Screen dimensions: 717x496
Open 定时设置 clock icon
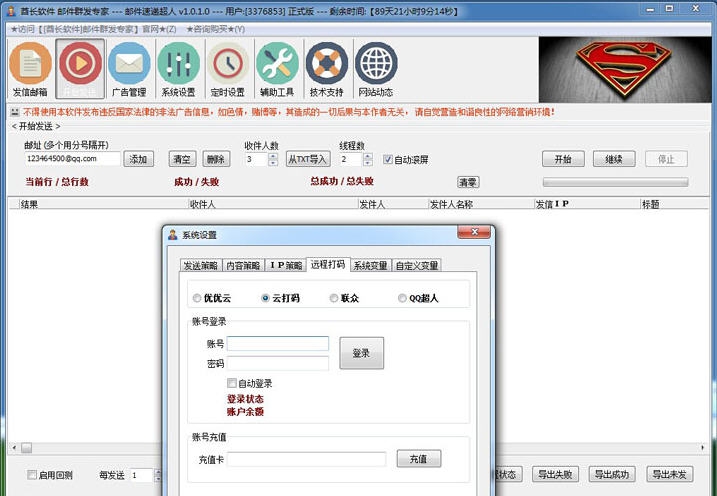pyautogui.click(x=228, y=69)
